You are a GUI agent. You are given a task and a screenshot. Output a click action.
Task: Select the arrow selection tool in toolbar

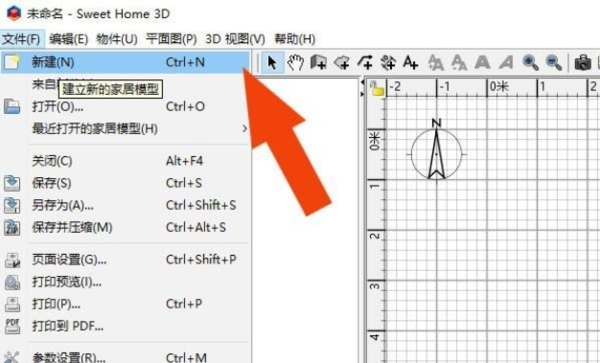[x=272, y=62]
